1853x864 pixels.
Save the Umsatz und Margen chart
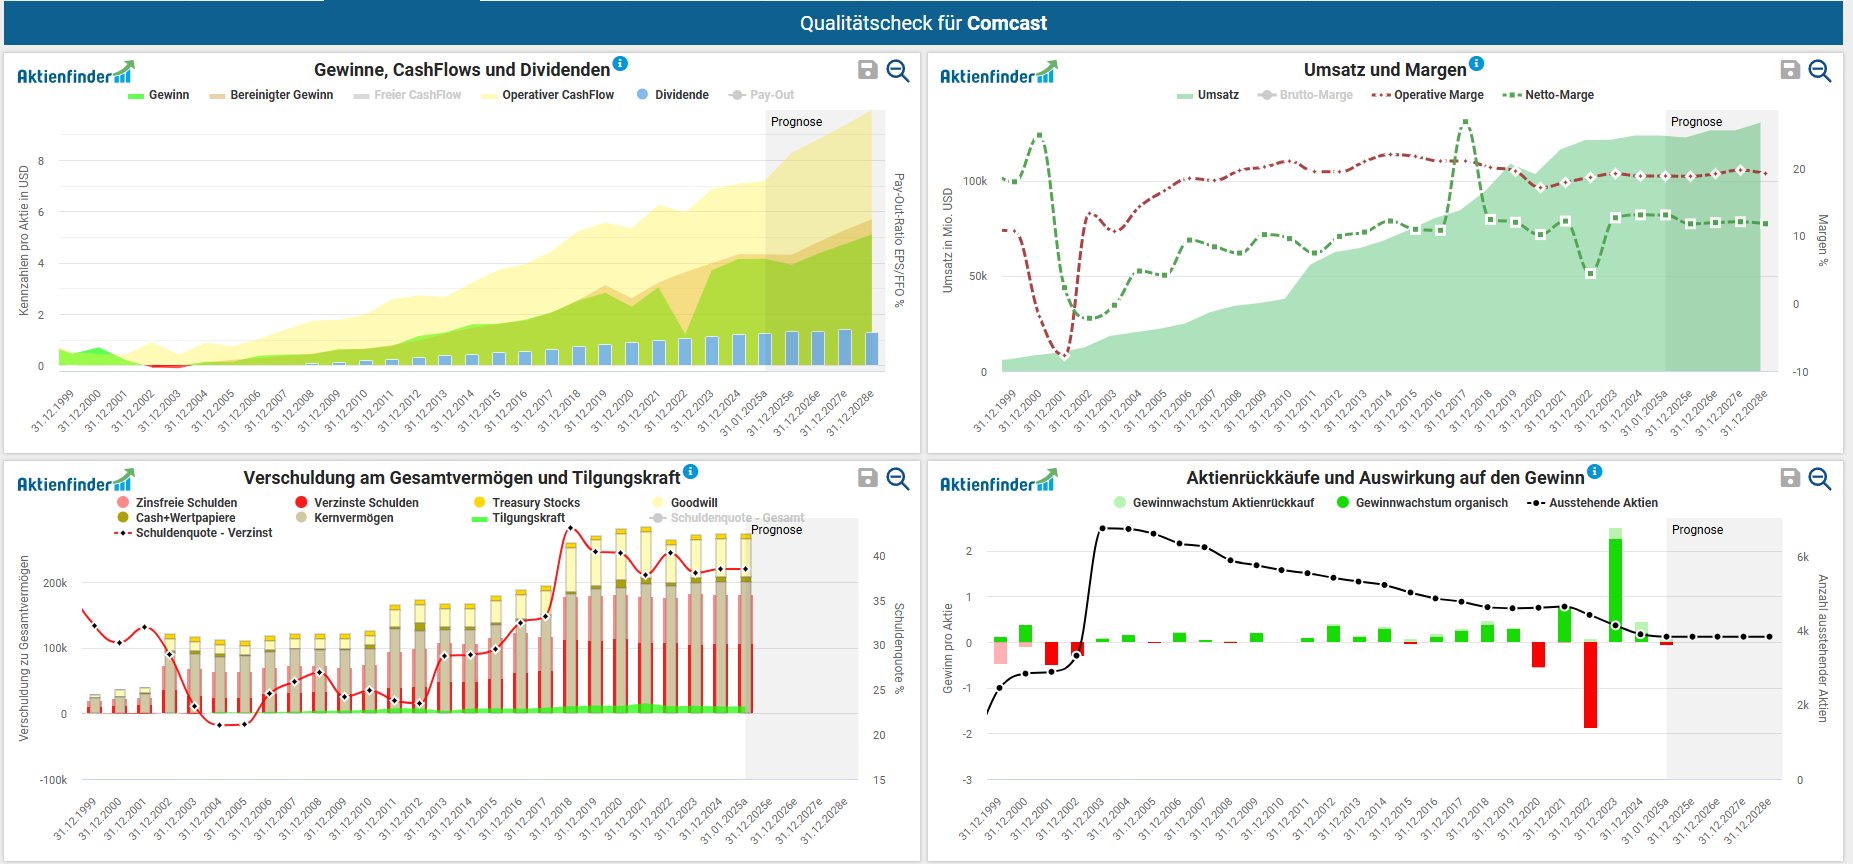click(x=1790, y=70)
